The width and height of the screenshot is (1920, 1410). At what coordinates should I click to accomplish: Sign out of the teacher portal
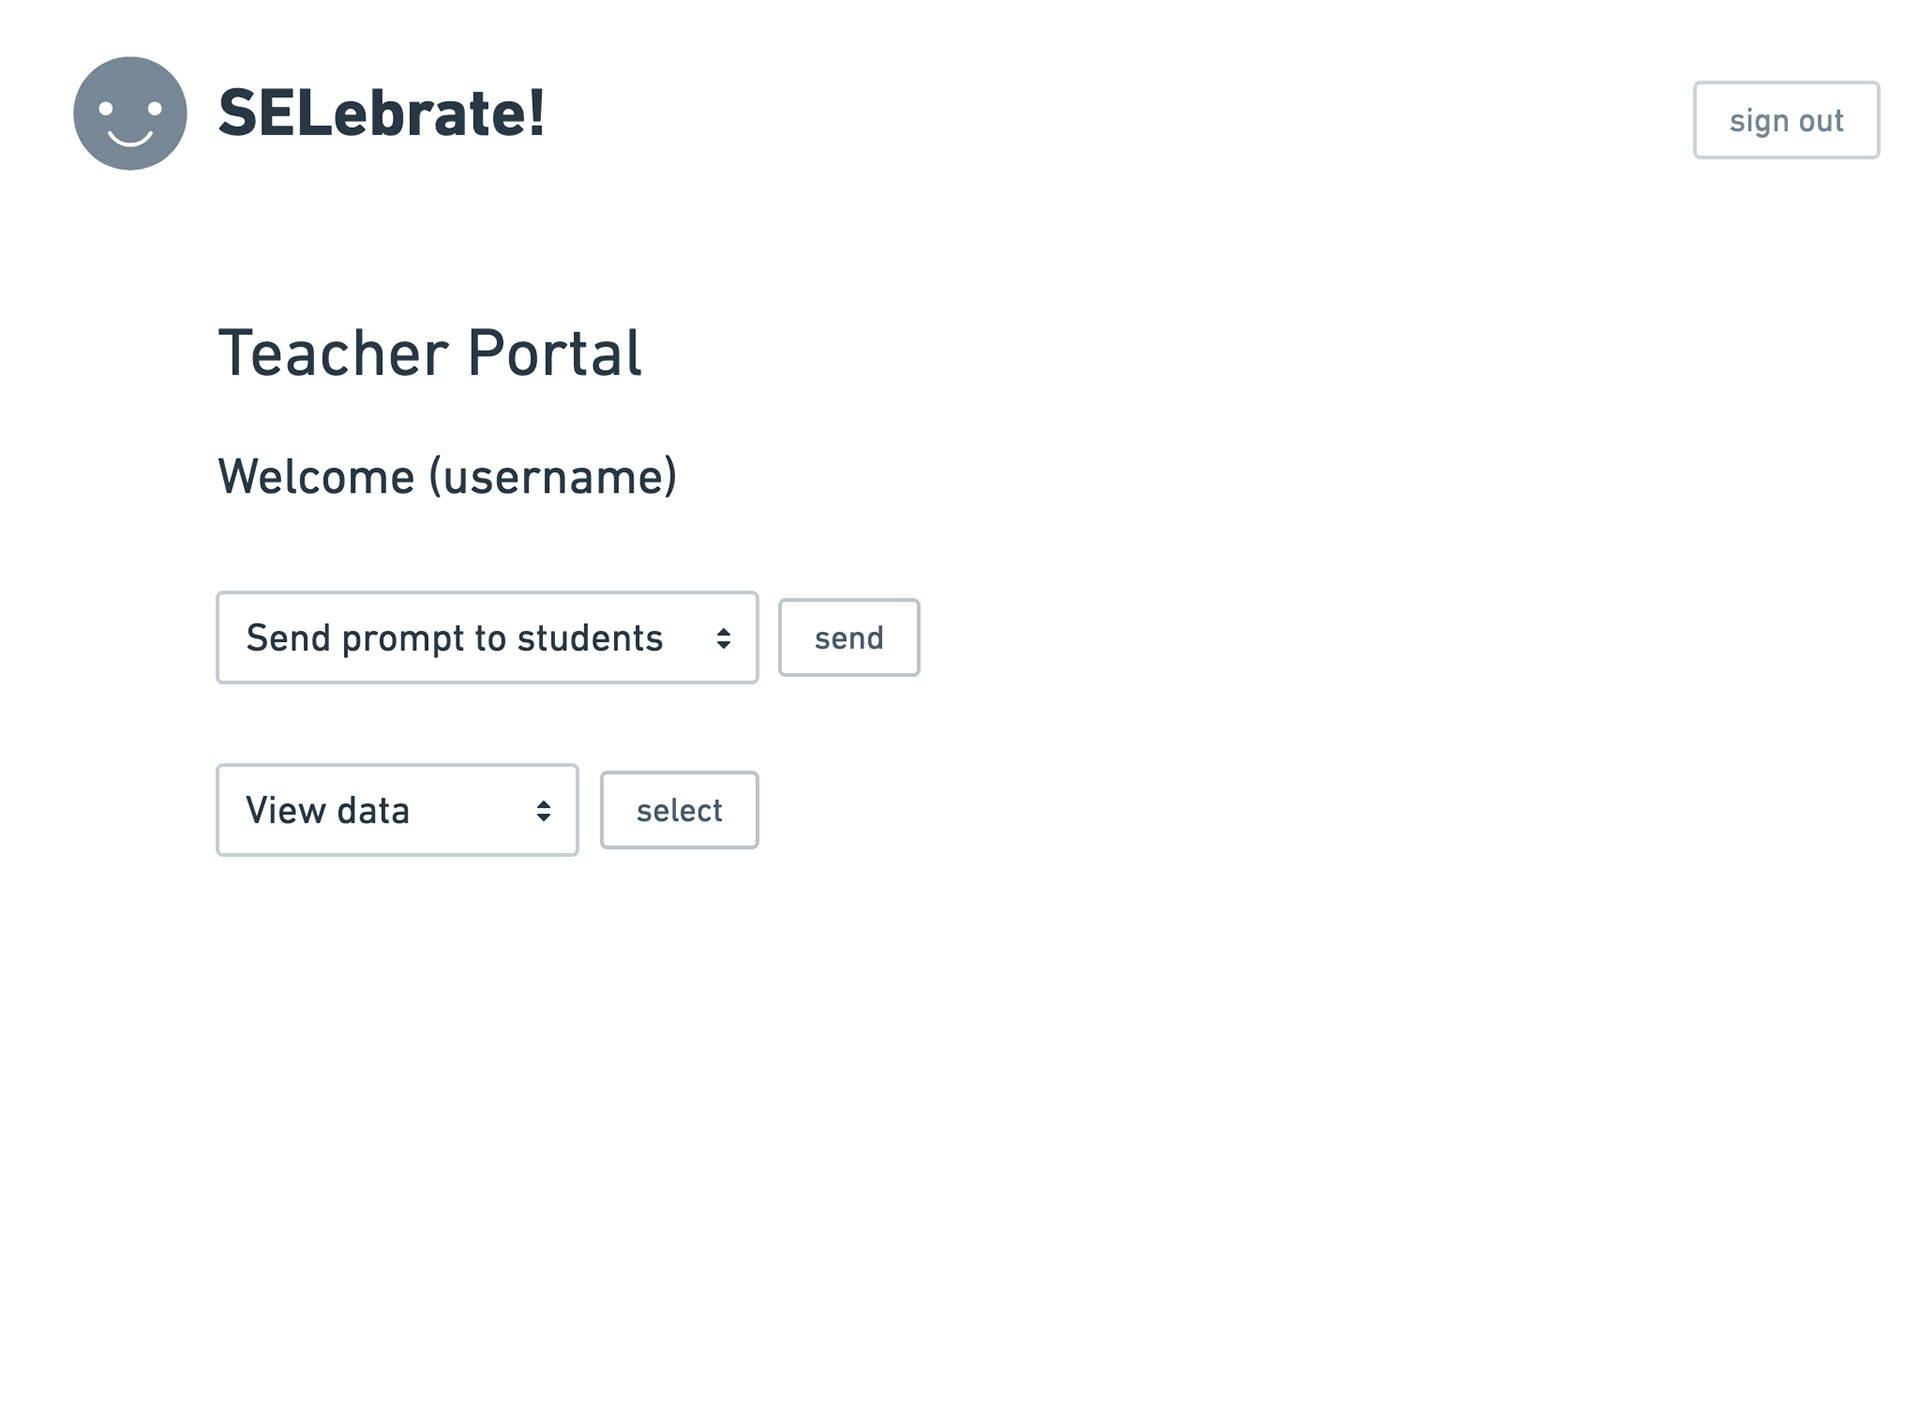click(x=1786, y=120)
